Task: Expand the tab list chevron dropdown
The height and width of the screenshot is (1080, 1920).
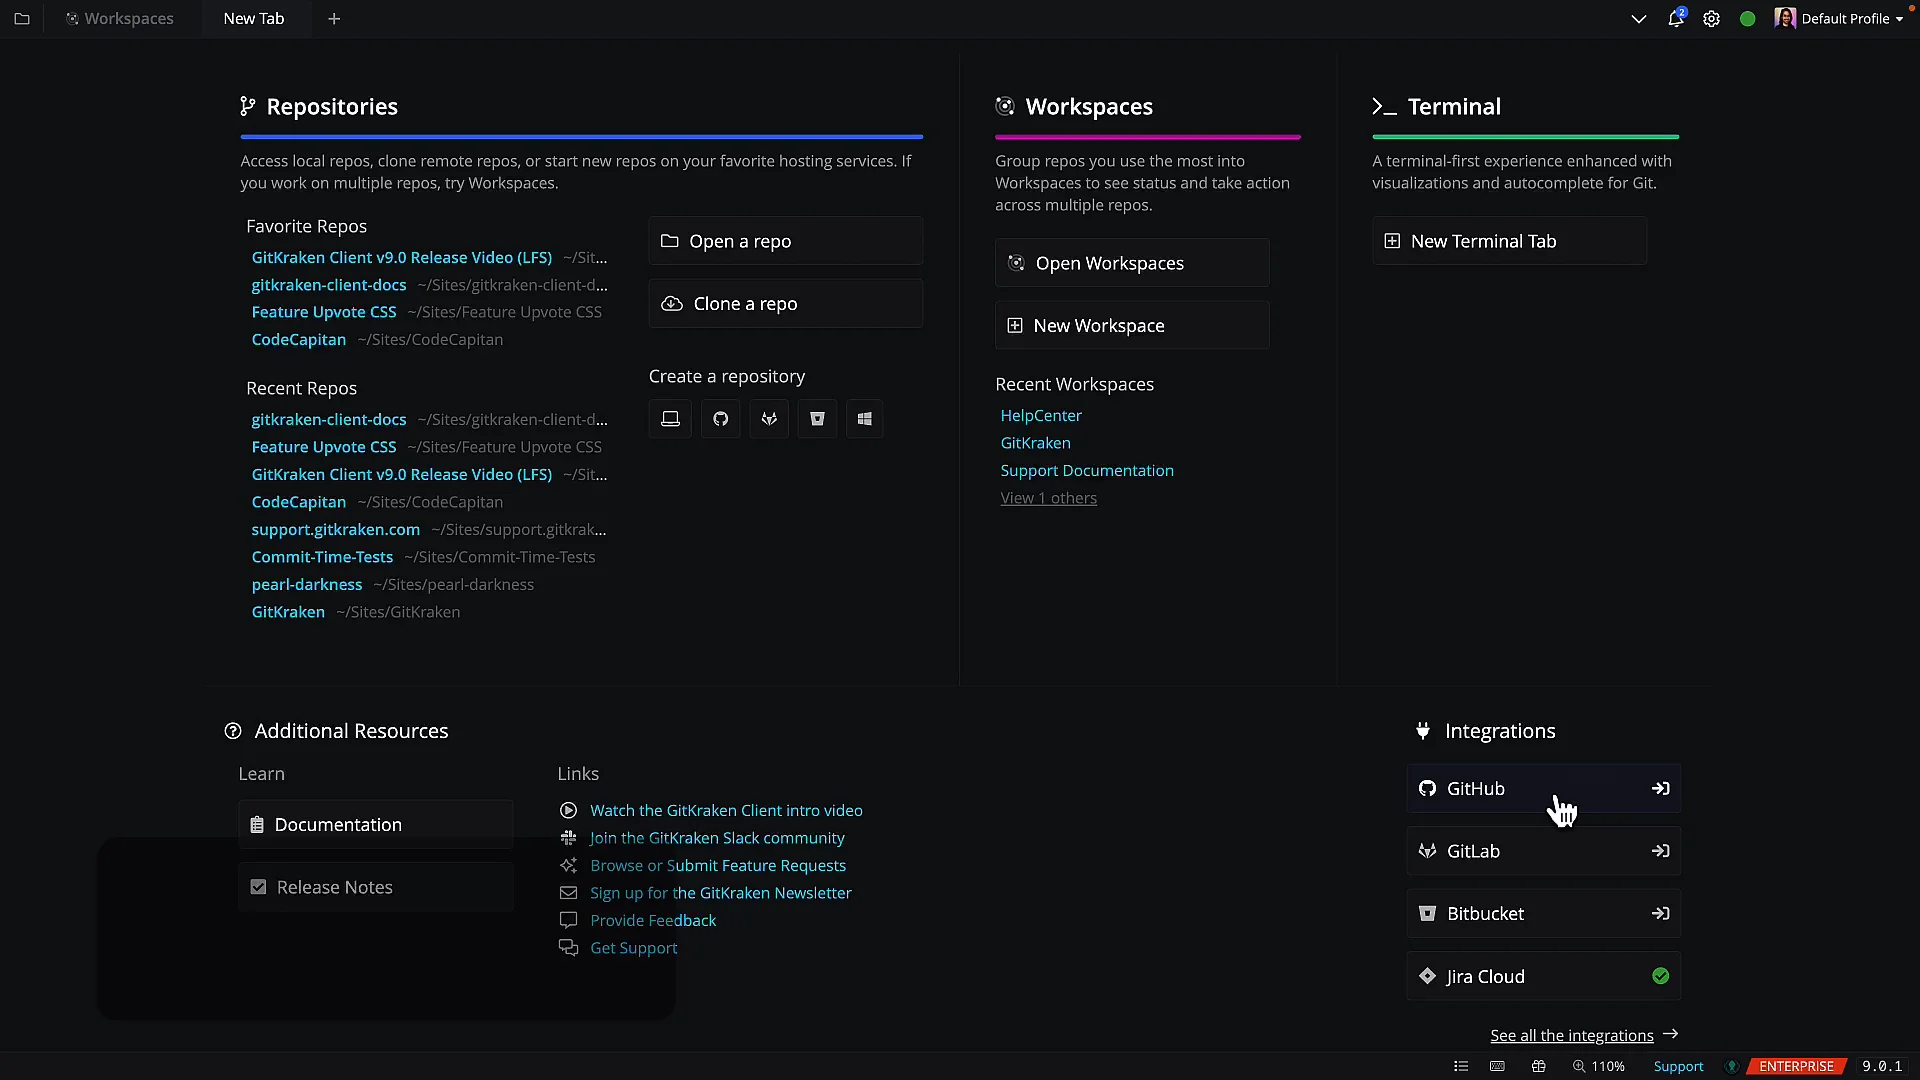Action: pos(1638,19)
